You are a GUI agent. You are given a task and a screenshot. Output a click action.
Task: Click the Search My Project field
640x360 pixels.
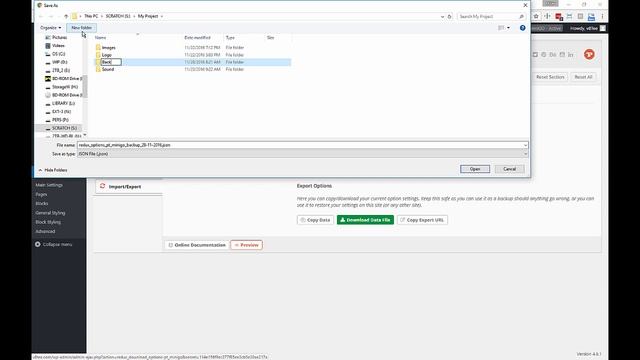(x=491, y=16)
